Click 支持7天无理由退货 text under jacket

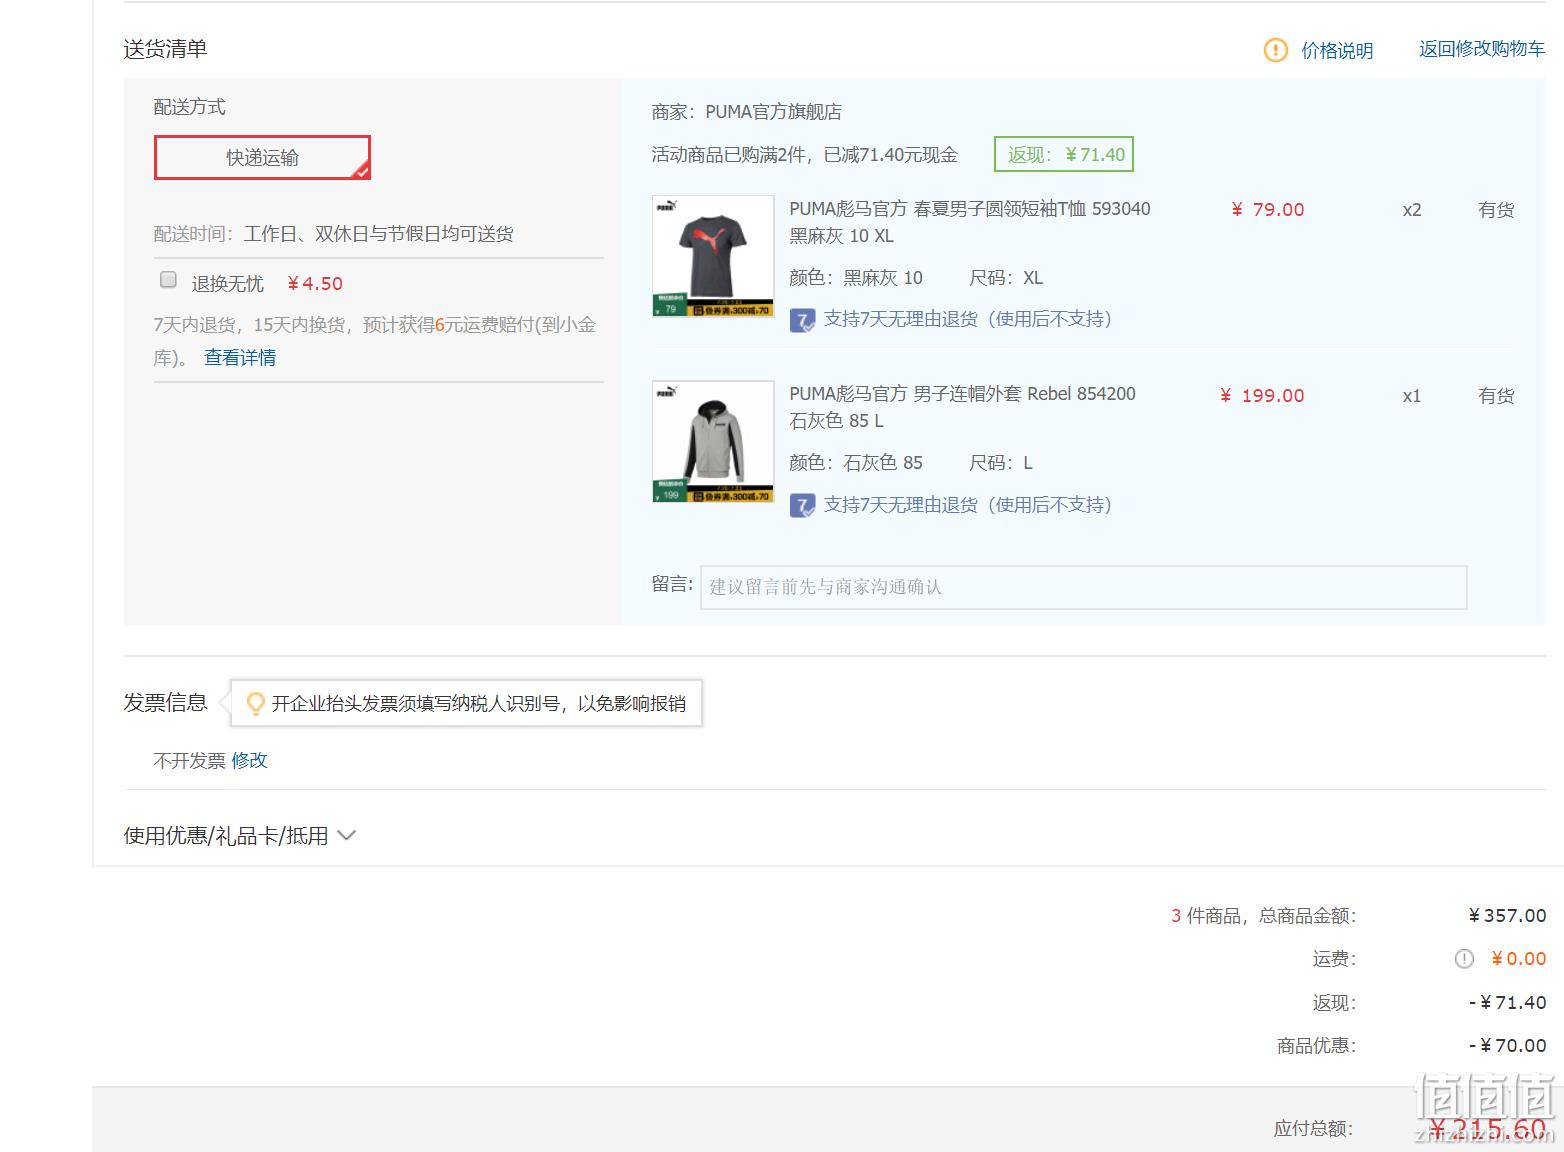coord(968,505)
